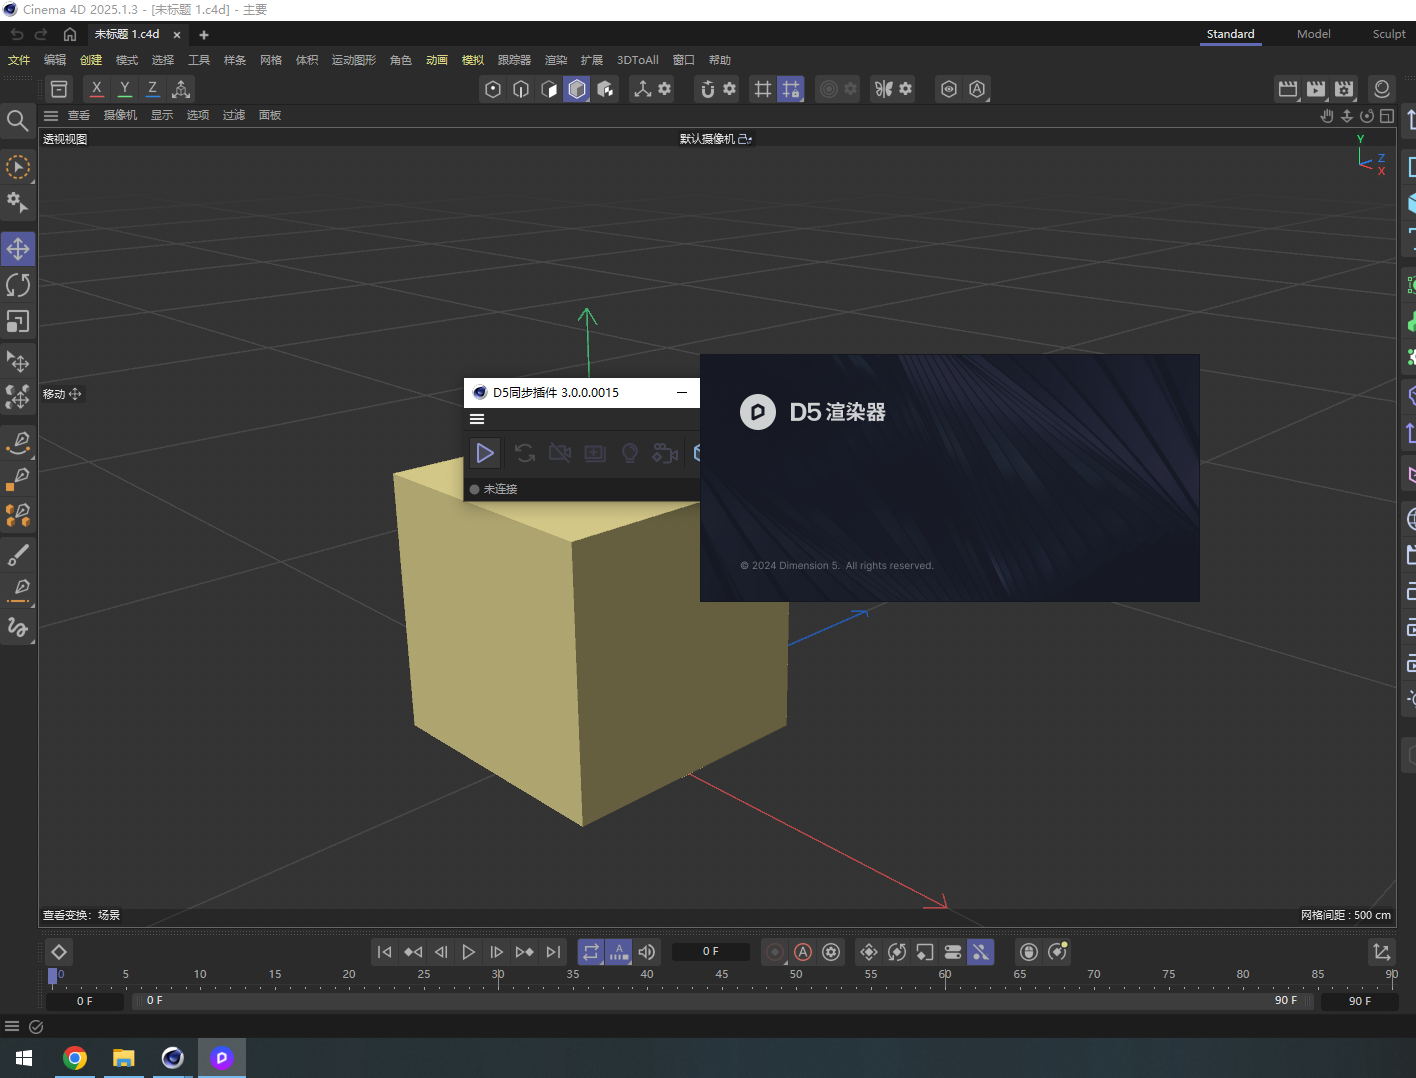The image size is (1416, 1078).
Task: Add a new project tab with plus
Action: tap(204, 35)
